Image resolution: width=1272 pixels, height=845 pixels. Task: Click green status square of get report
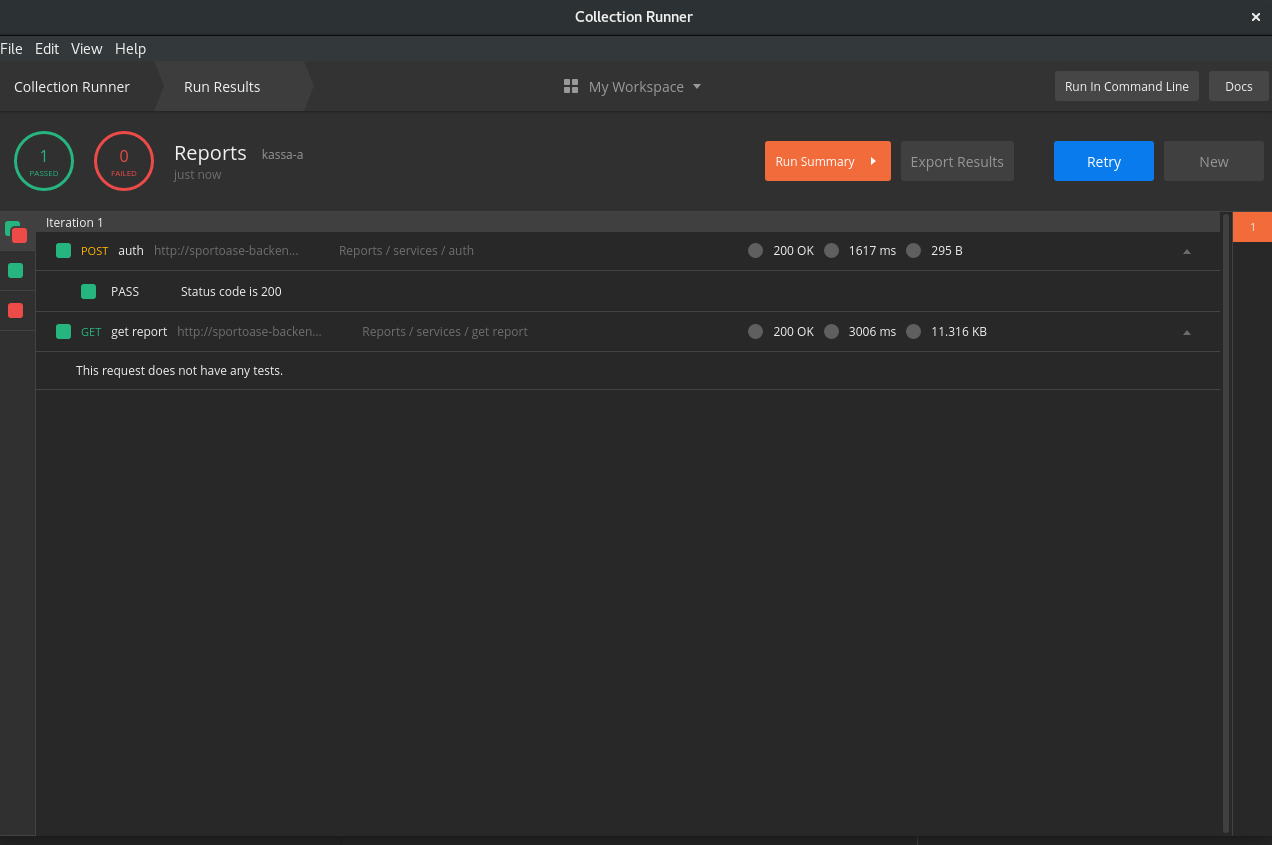[x=63, y=331]
